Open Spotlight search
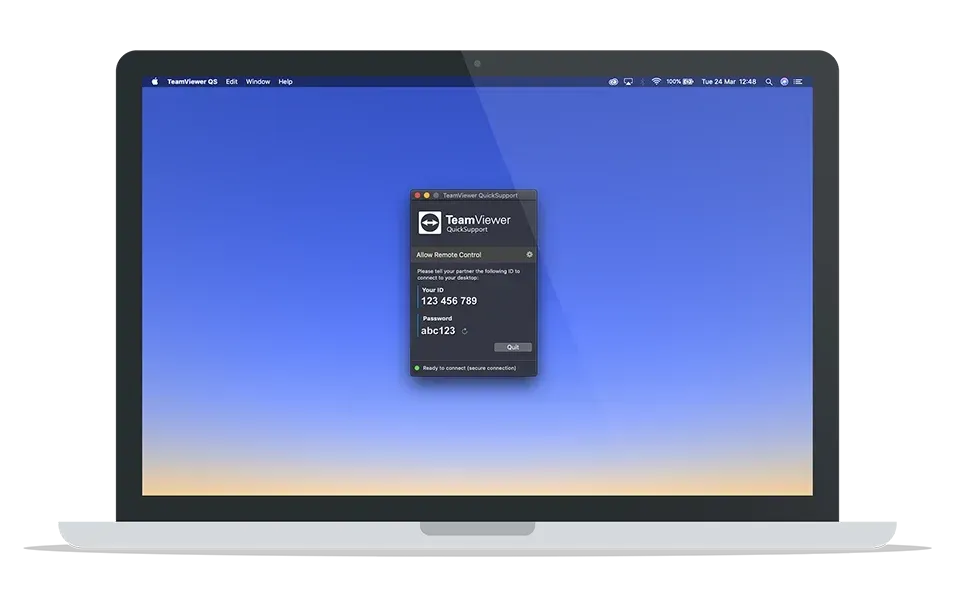Image resolution: width=955 pixels, height=600 pixels. 769,81
